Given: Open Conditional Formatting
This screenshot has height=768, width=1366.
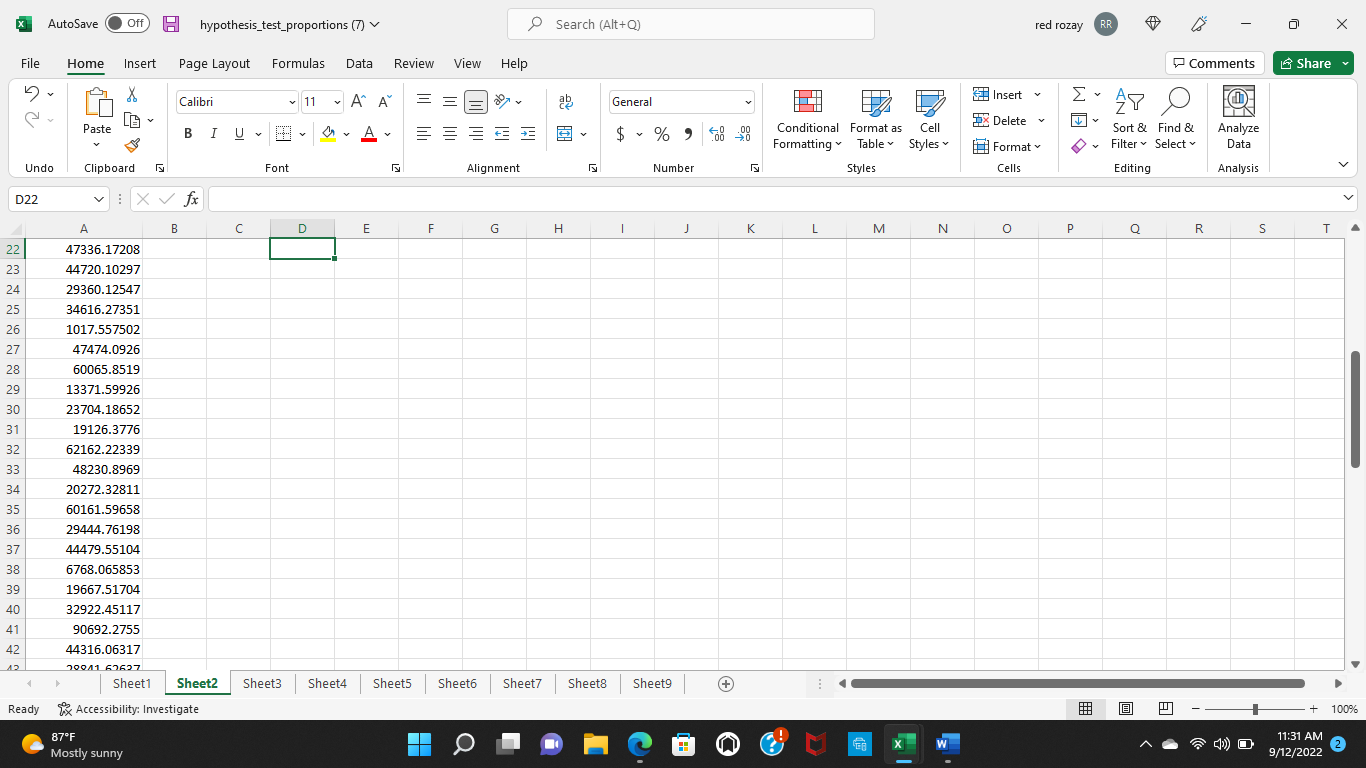Looking at the screenshot, I should pyautogui.click(x=808, y=120).
